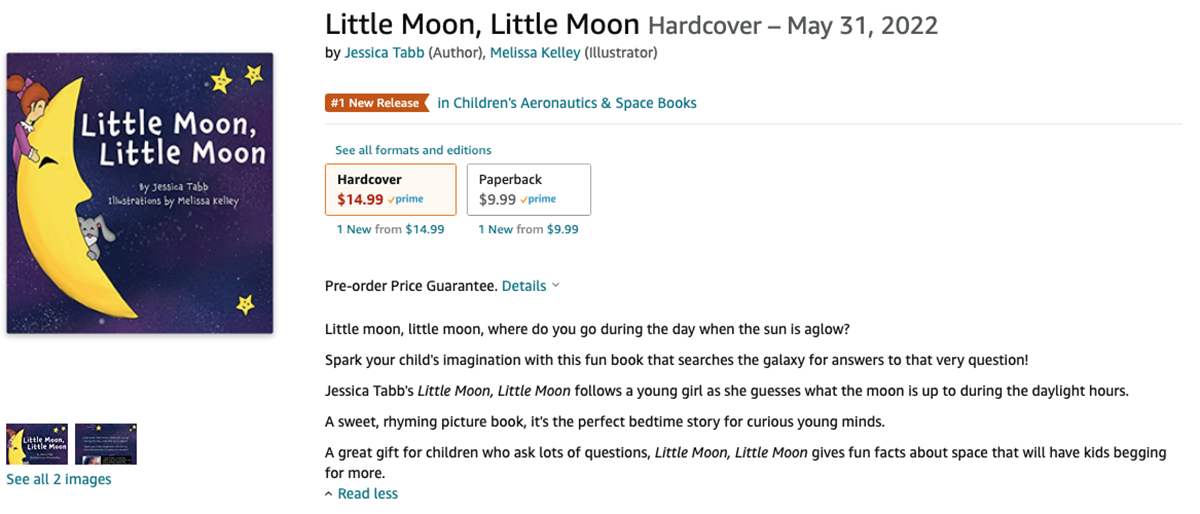Viewport: 1200px width, 514px height.
Task: Click the Prime logo under Hardcover price
Action: pyautogui.click(x=405, y=199)
